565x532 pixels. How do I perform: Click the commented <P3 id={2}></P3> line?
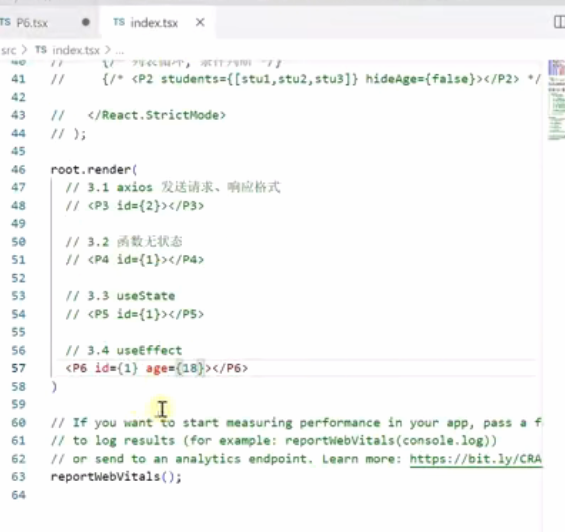tap(134, 206)
